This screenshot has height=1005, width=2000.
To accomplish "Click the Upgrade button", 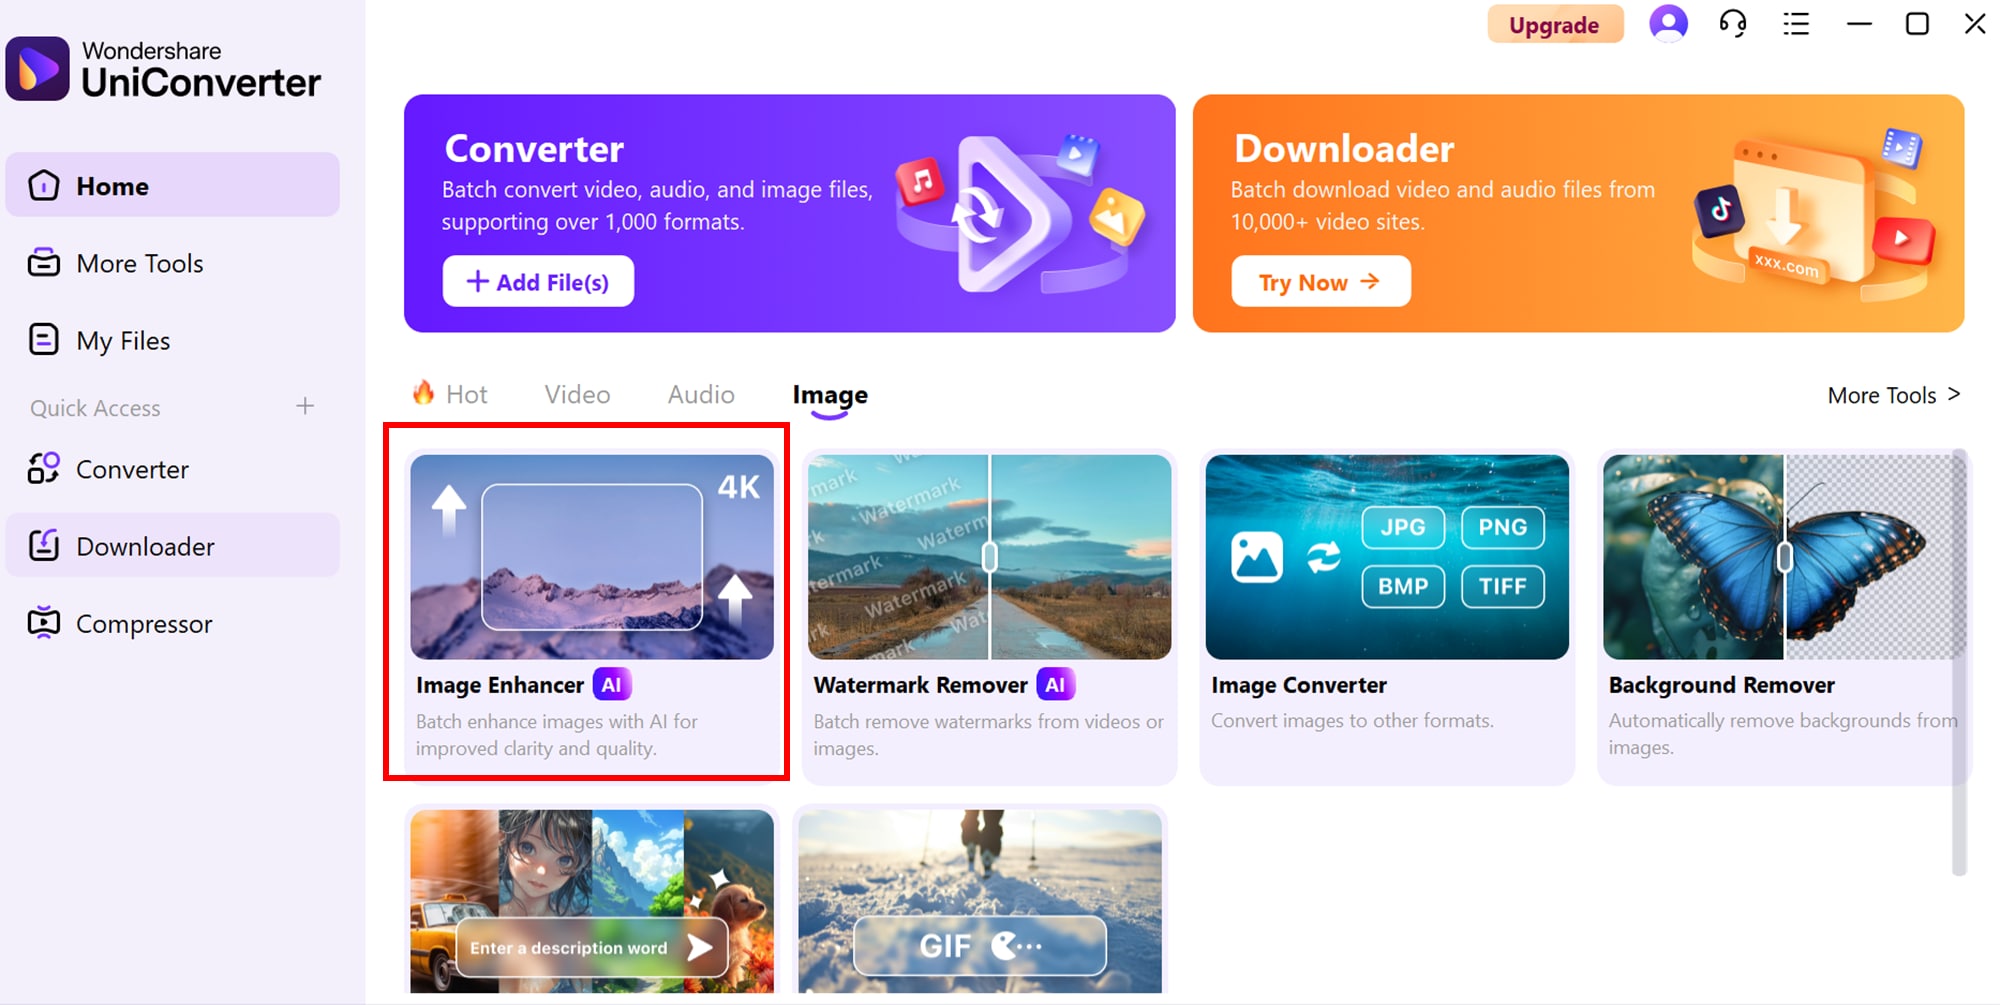I will [x=1554, y=24].
